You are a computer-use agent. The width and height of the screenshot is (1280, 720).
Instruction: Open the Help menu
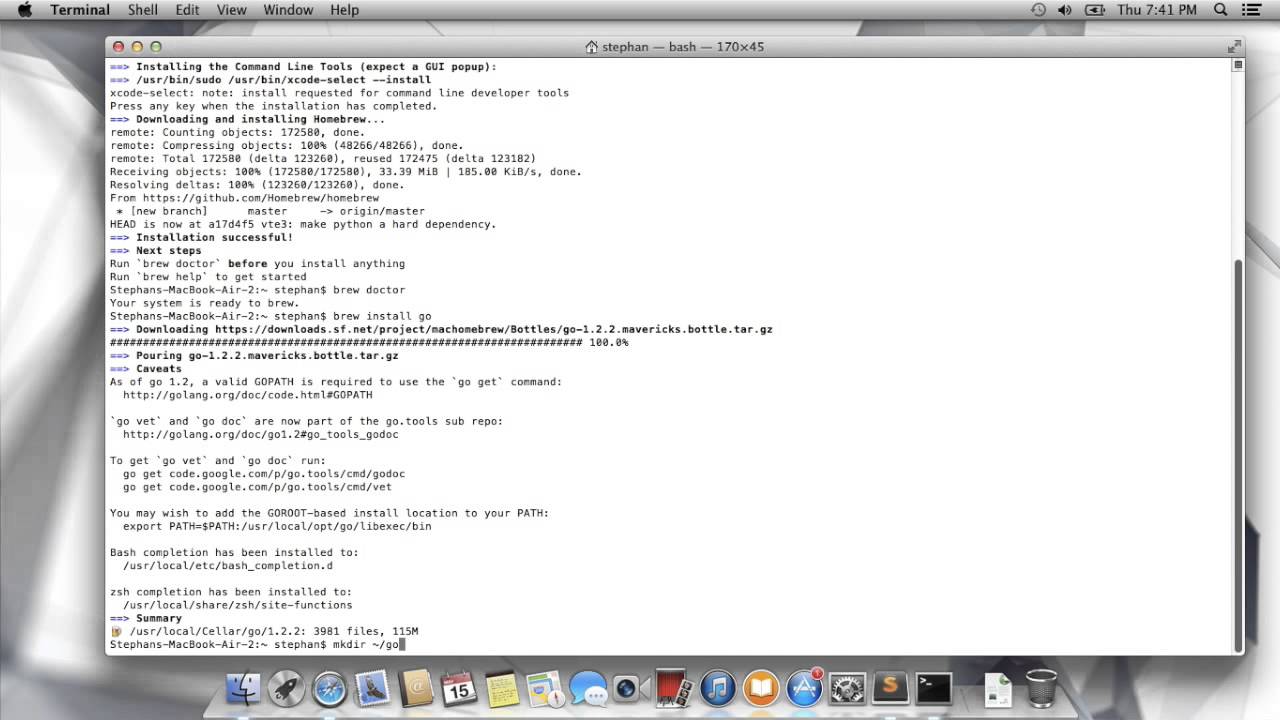(344, 10)
